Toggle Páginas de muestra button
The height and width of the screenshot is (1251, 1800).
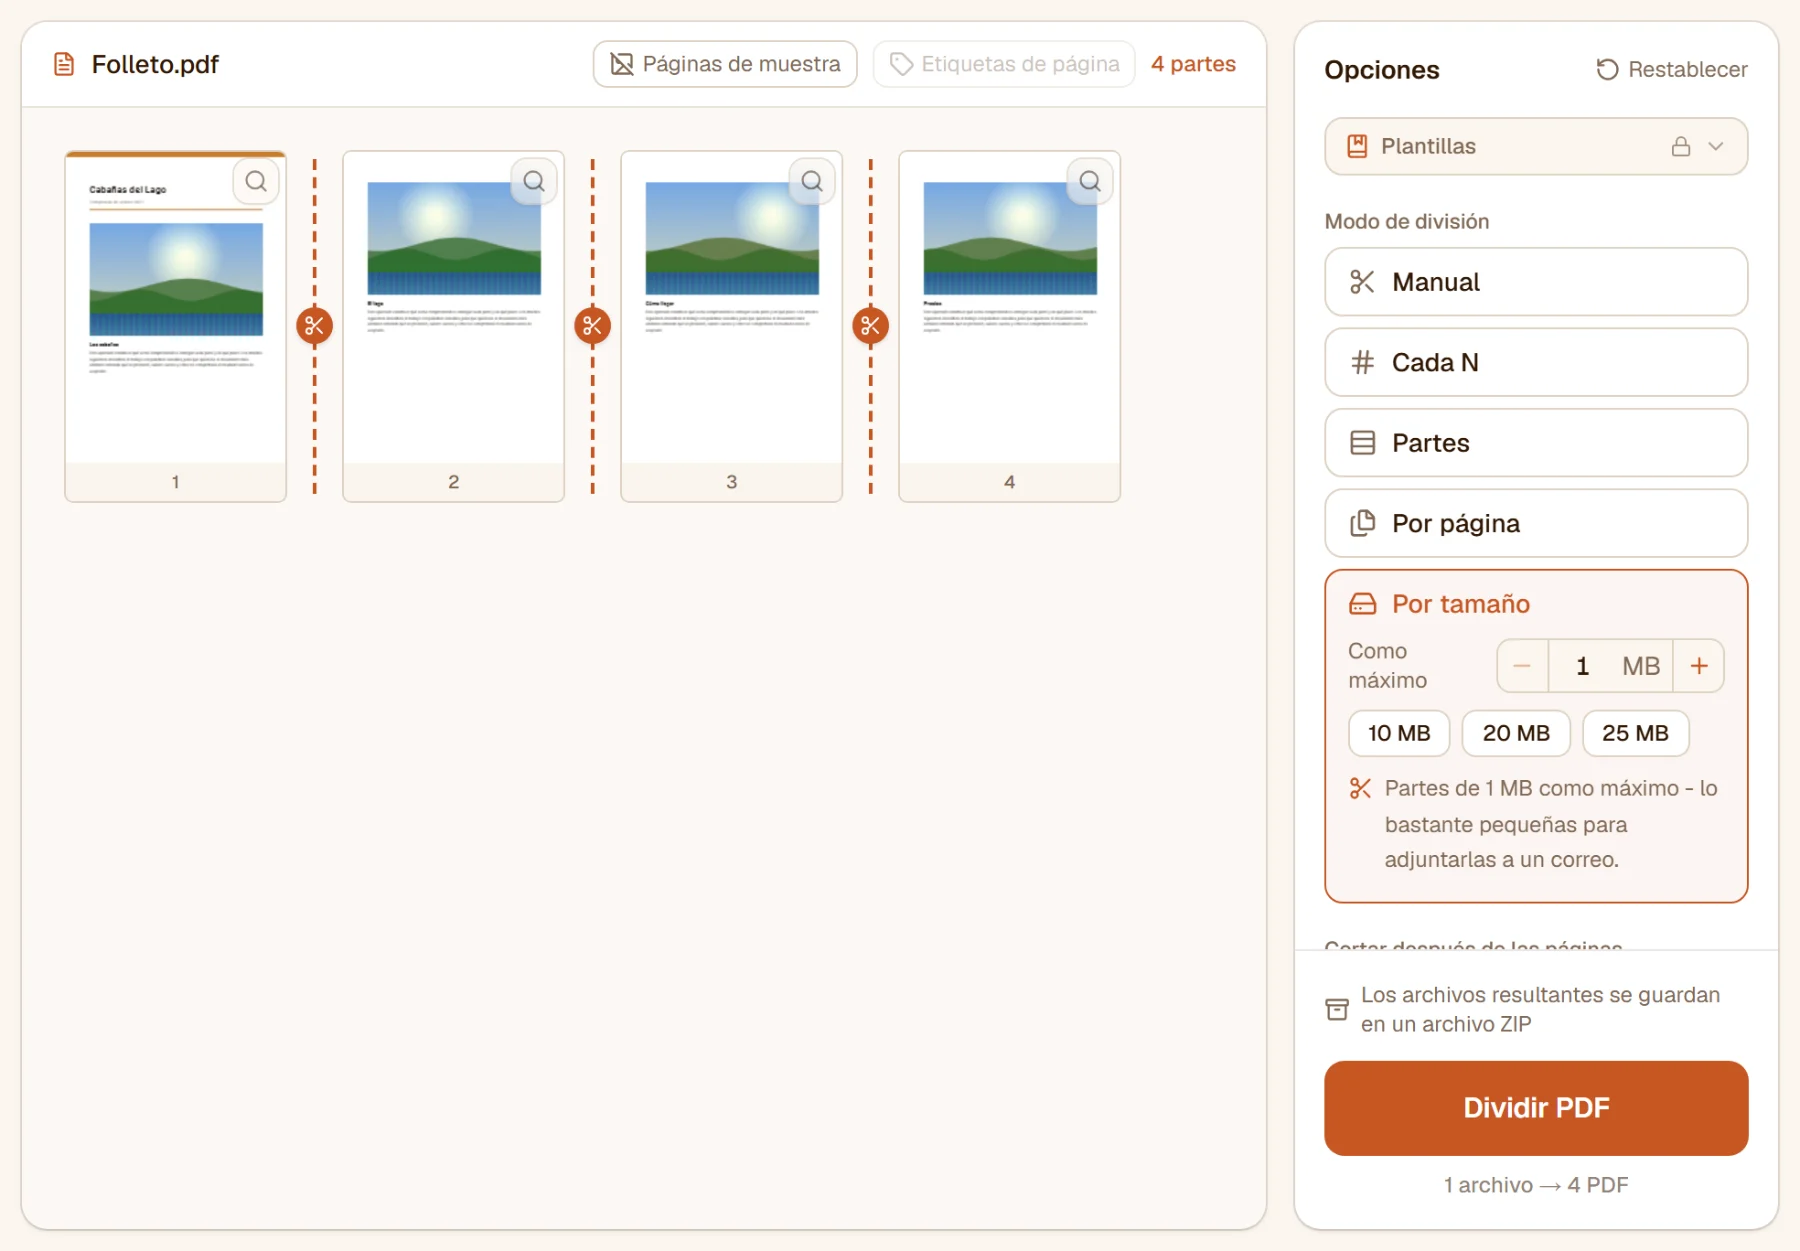[725, 64]
